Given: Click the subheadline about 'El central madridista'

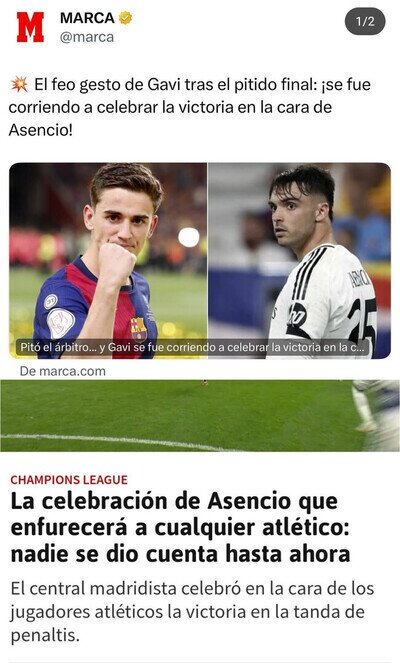Looking at the screenshot, I should point(192,611).
